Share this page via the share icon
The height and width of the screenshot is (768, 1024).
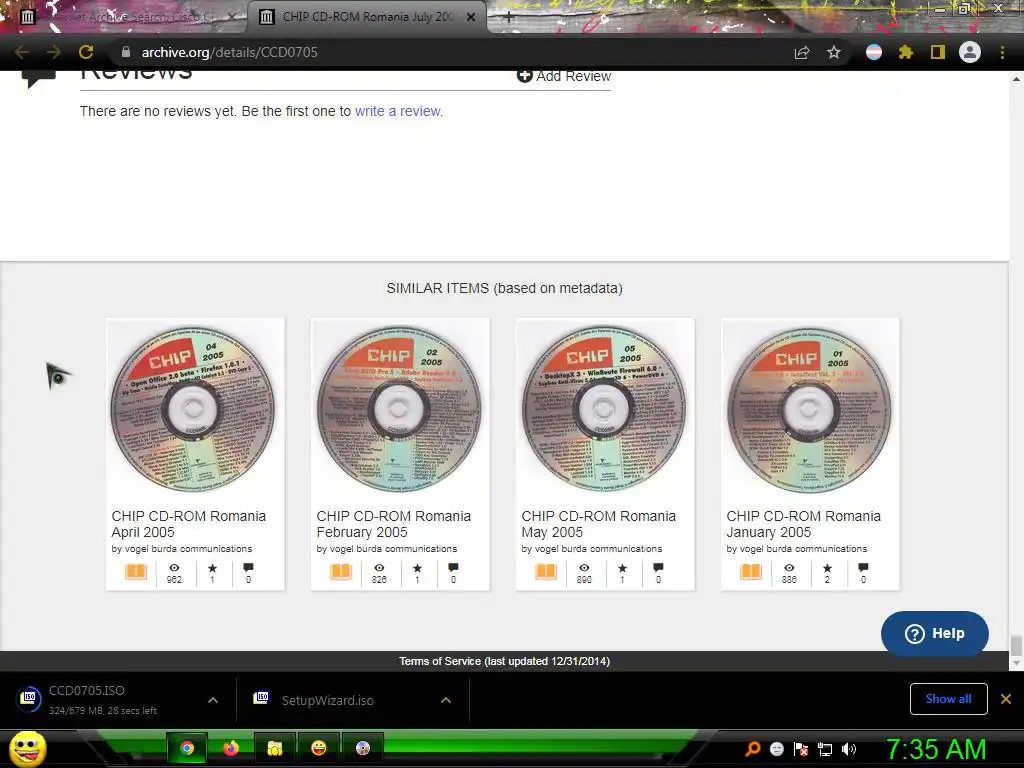coord(802,52)
